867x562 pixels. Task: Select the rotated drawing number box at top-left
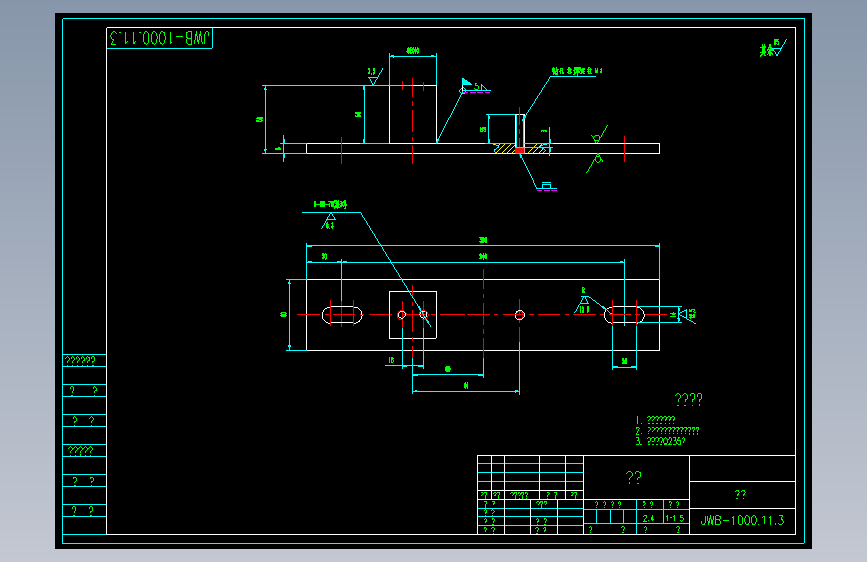tap(159, 38)
